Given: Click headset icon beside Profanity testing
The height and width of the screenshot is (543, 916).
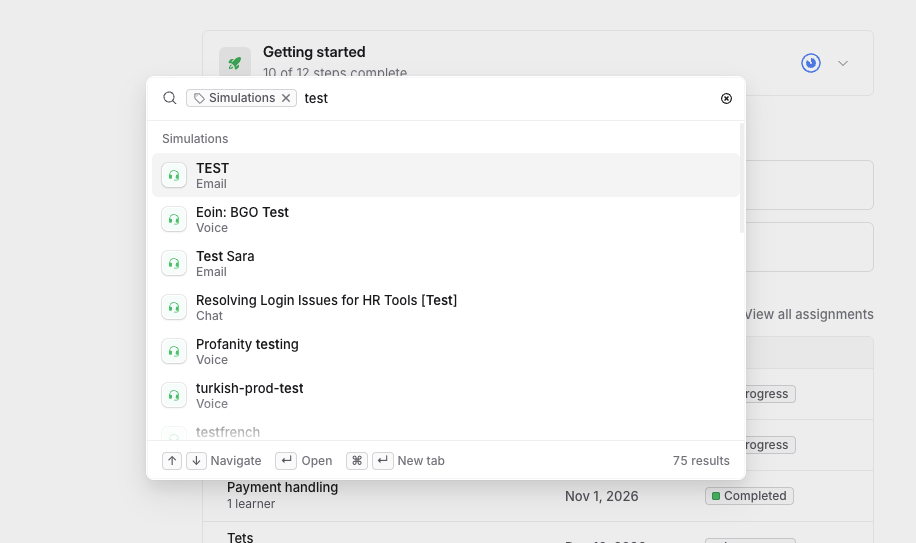Looking at the screenshot, I should [174, 351].
